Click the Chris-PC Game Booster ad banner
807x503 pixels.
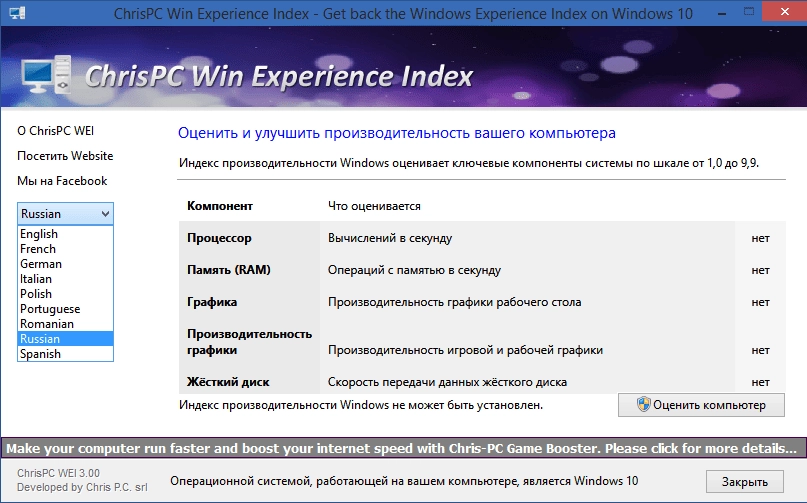(x=404, y=448)
